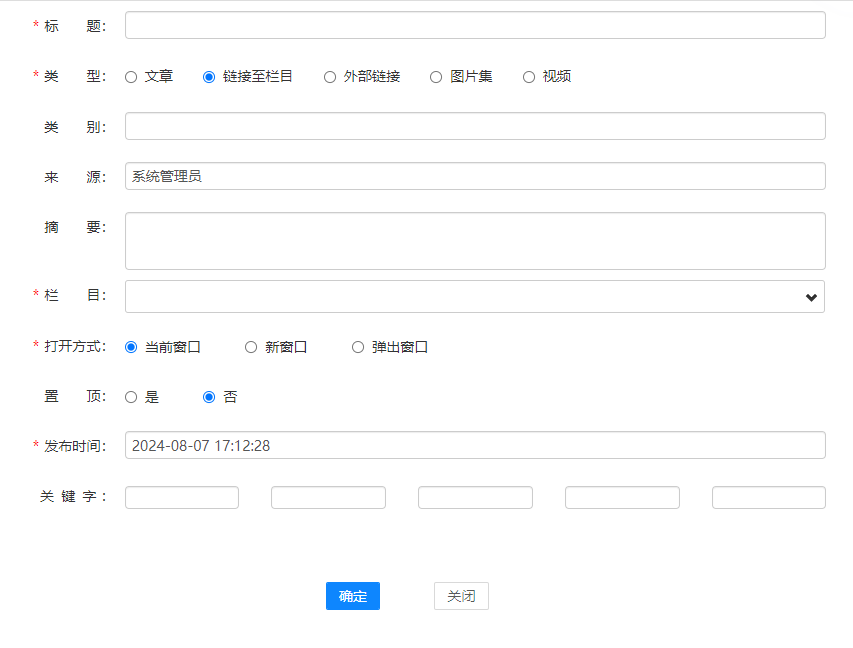853x648 pixels.
Task: Focus the 来源 field containing 系统管理员
Action: (x=475, y=176)
